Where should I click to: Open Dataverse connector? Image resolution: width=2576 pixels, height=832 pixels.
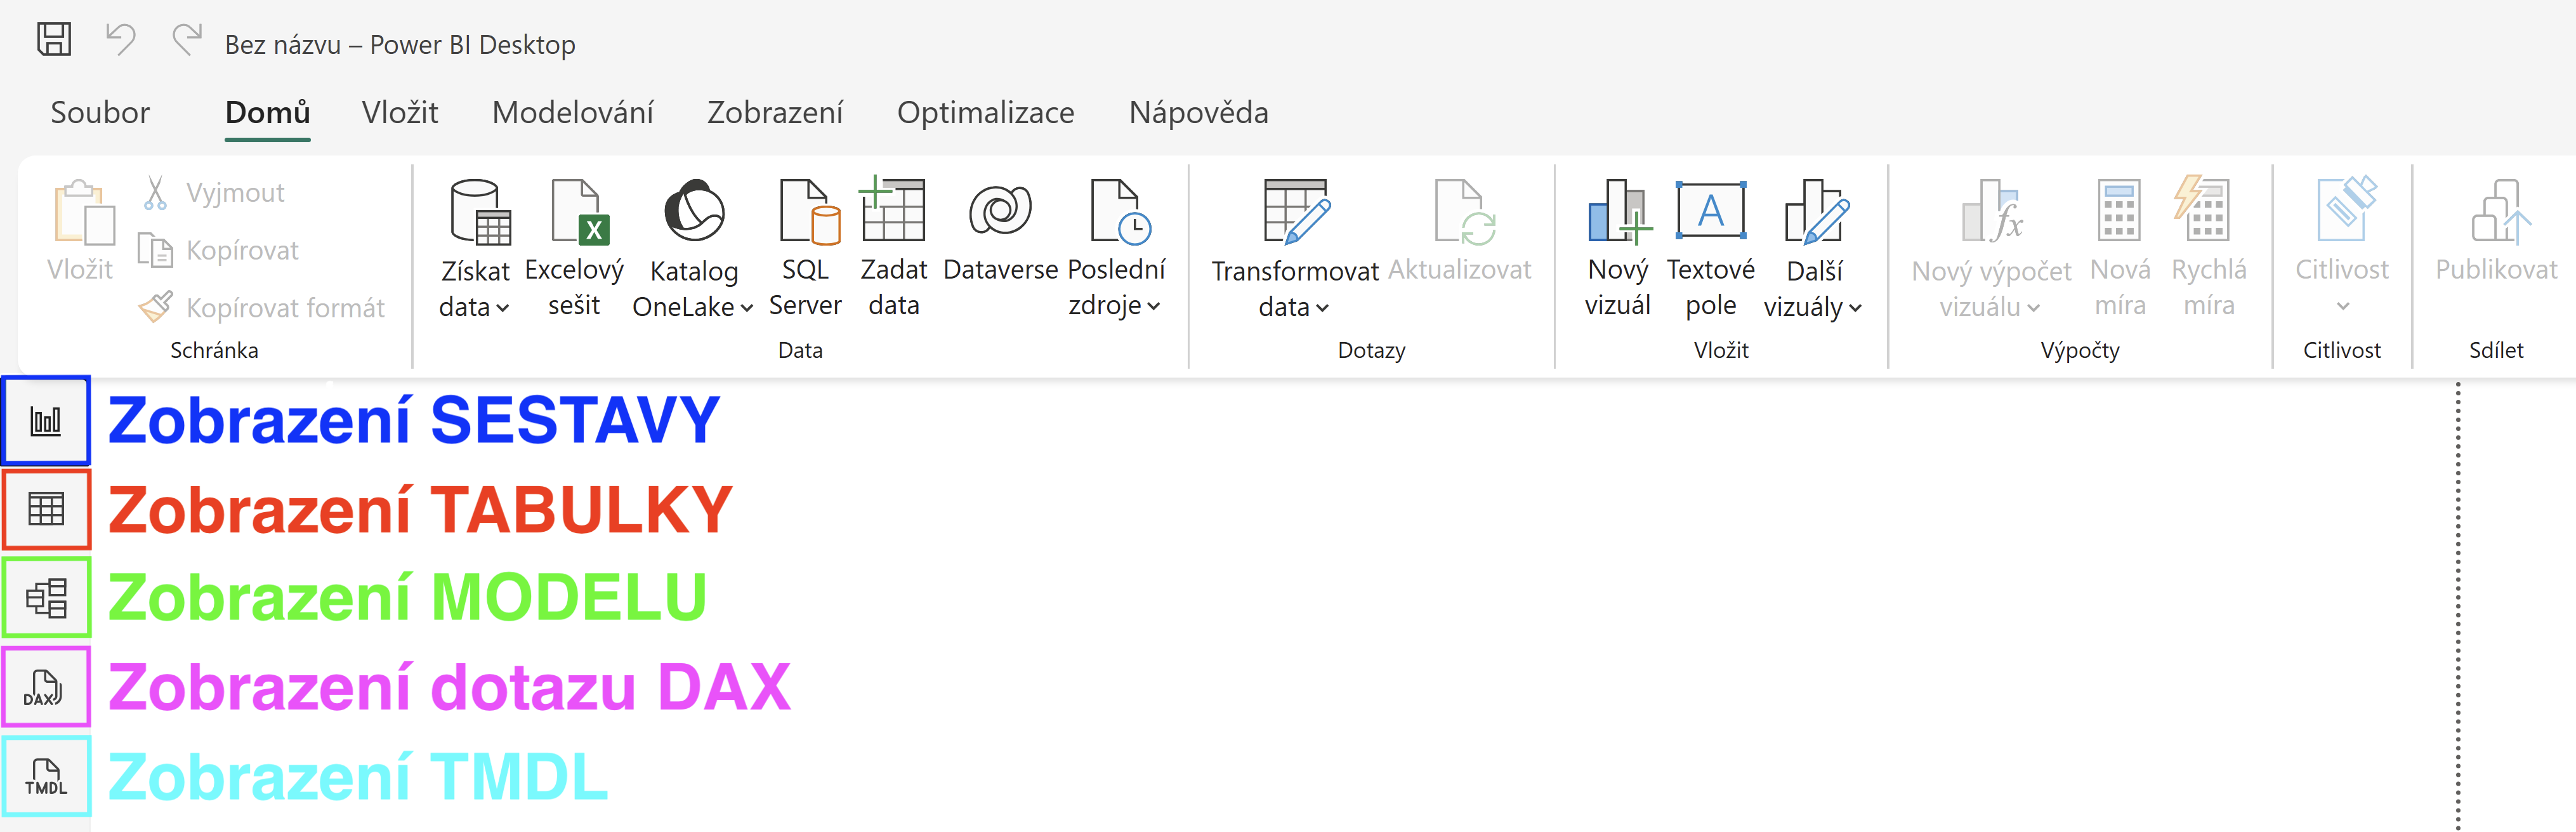pyautogui.click(x=1000, y=230)
